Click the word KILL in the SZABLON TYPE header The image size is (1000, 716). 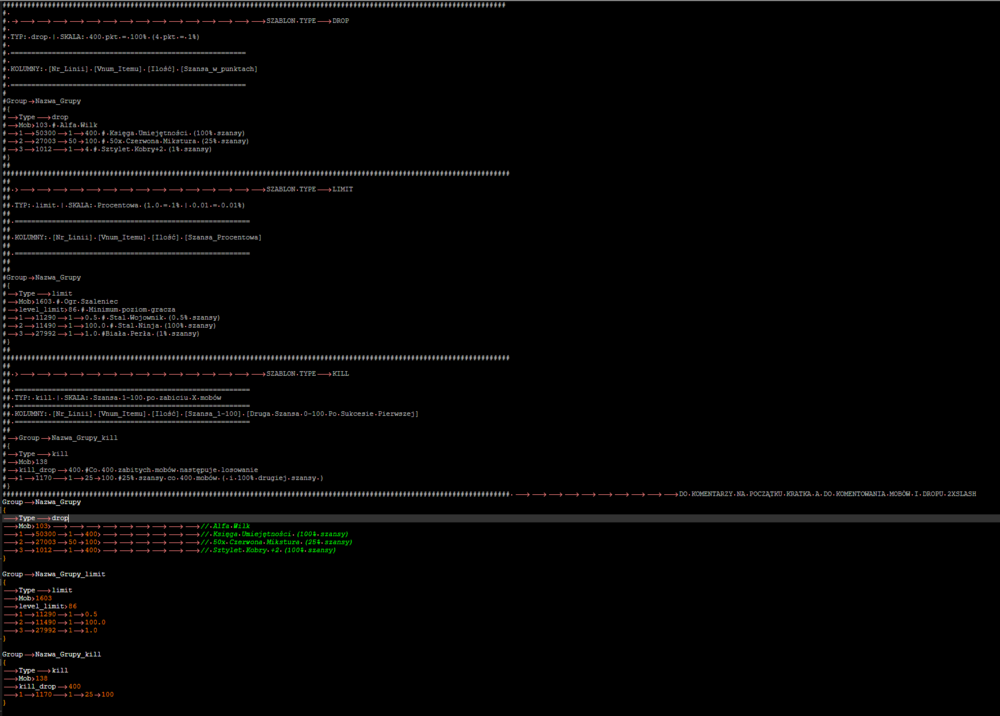[341, 374]
